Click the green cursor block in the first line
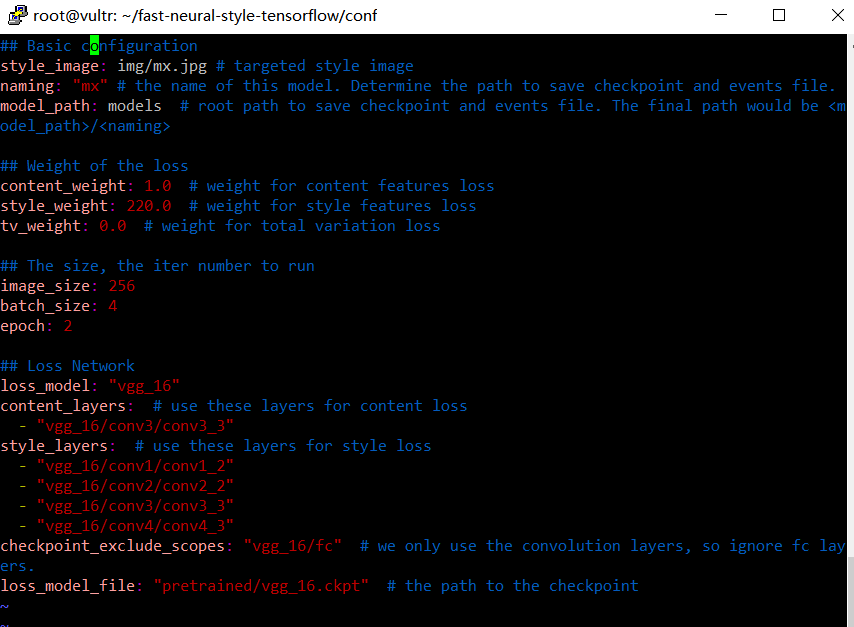854x627 pixels. coord(95,45)
